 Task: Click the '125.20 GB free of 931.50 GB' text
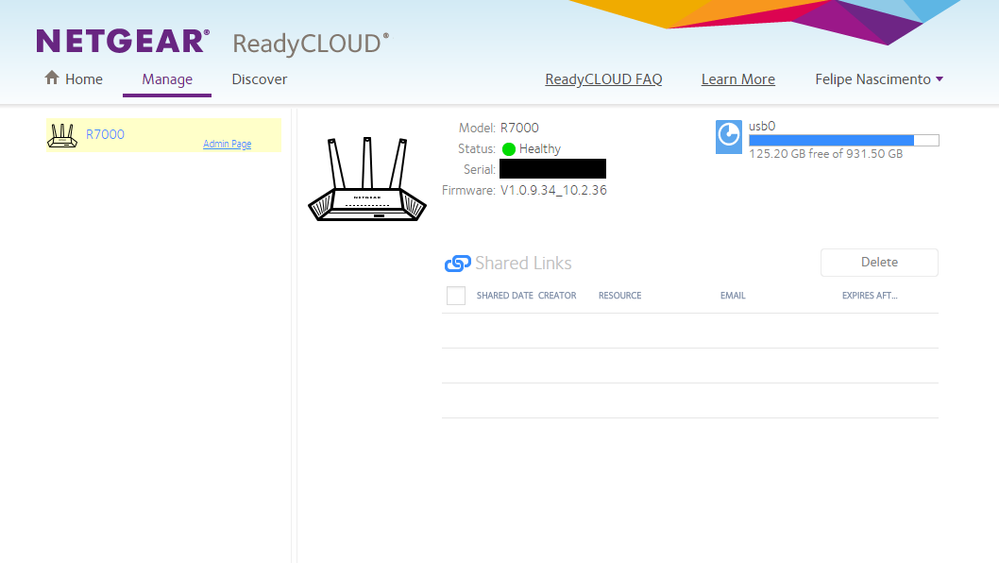click(x=826, y=154)
